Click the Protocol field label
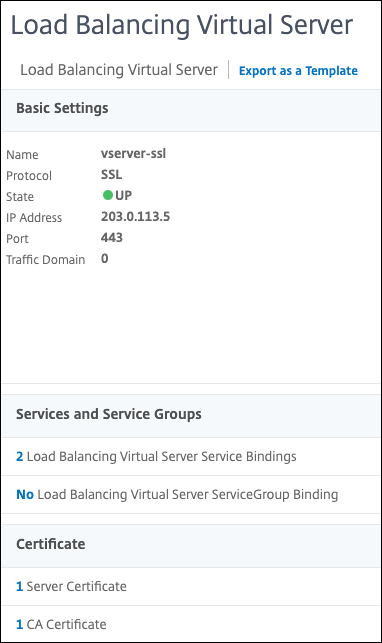The image size is (382, 643). point(29,176)
